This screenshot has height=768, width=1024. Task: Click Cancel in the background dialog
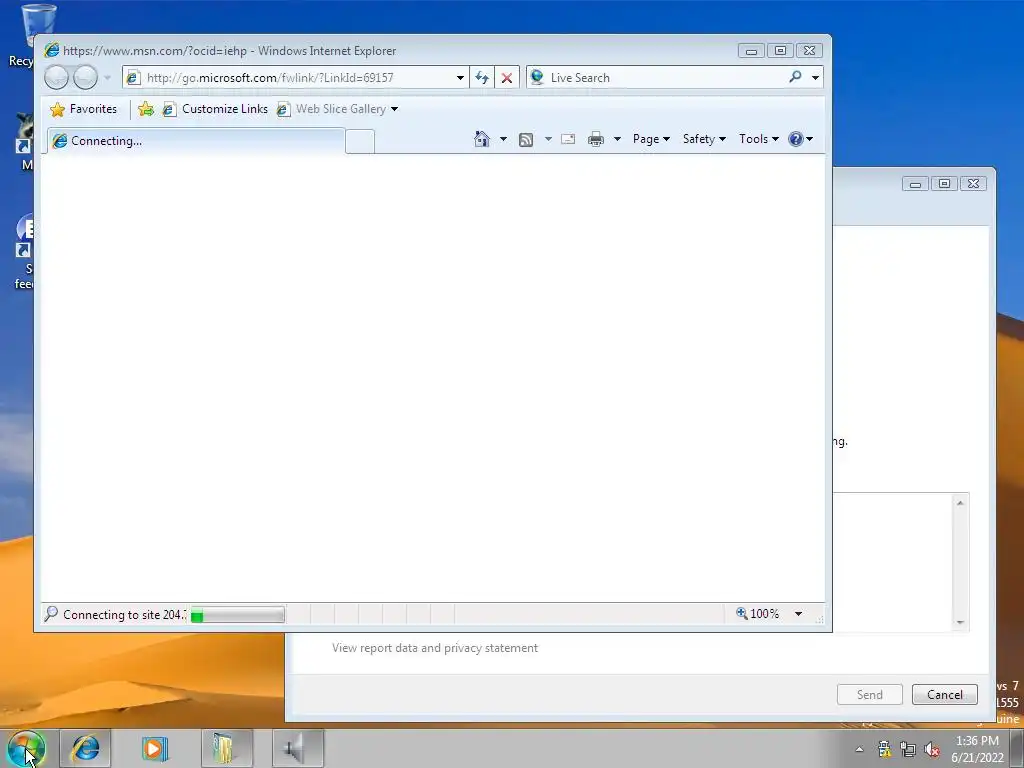pos(944,695)
